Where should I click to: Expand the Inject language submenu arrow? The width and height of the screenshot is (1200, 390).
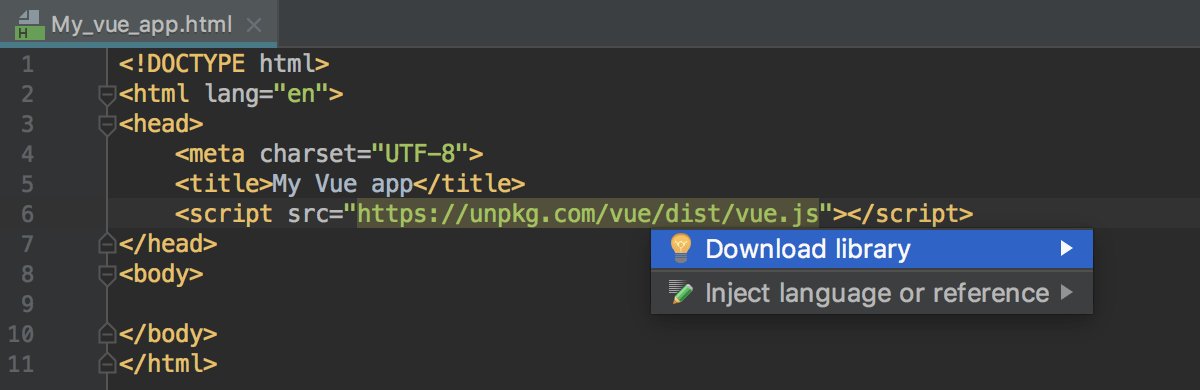click(1067, 293)
